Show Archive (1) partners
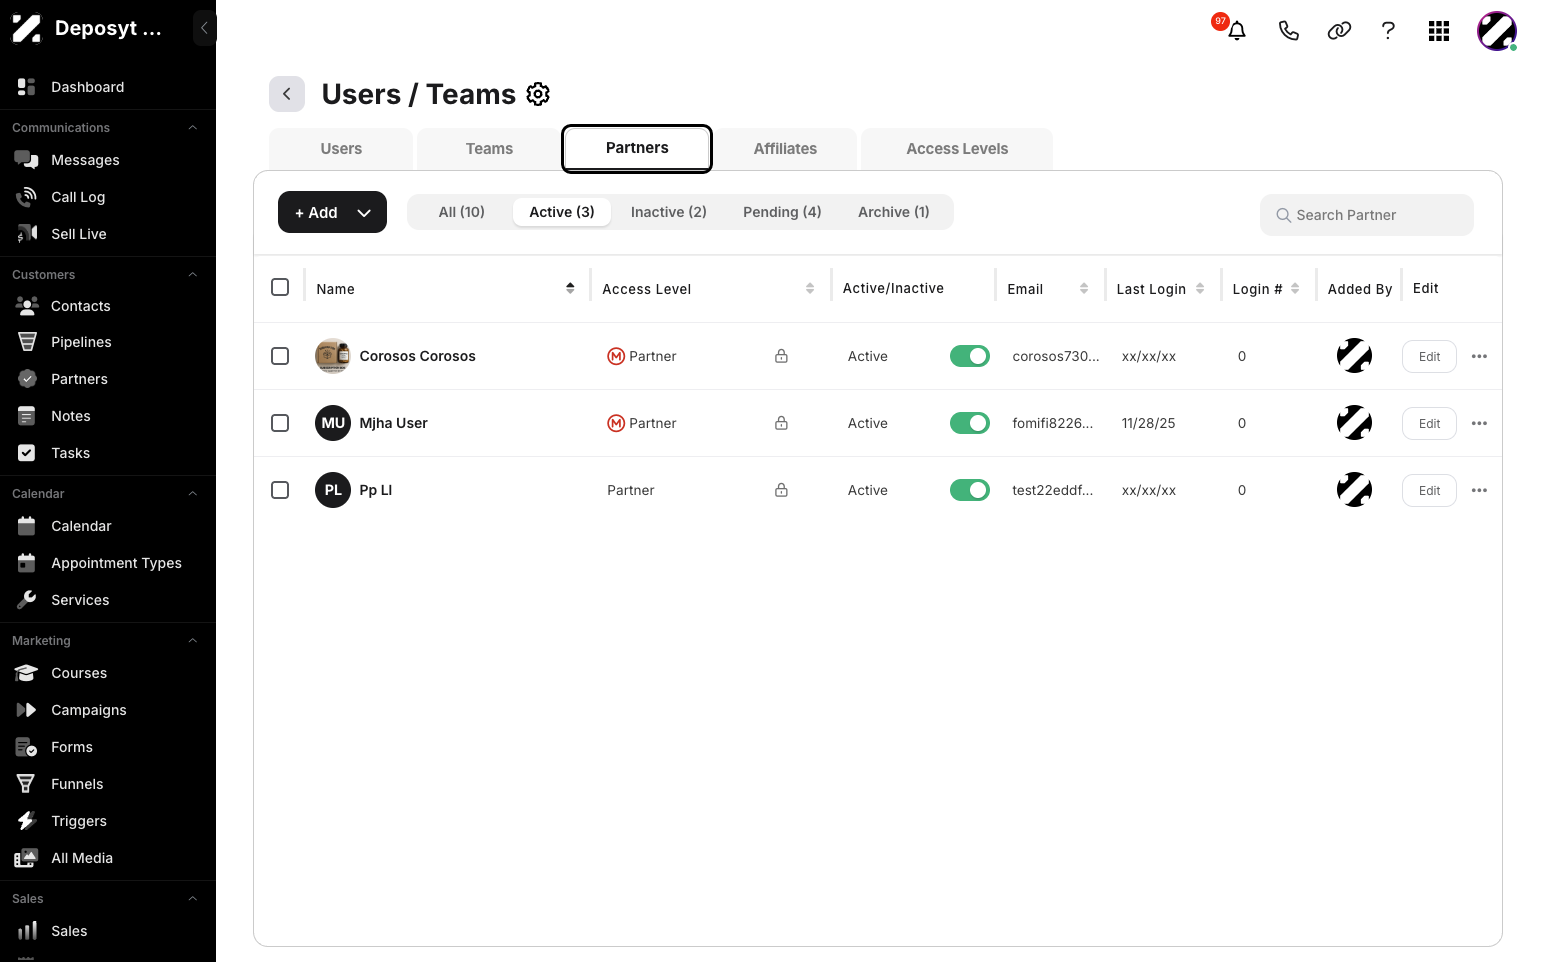 tap(894, 212)
